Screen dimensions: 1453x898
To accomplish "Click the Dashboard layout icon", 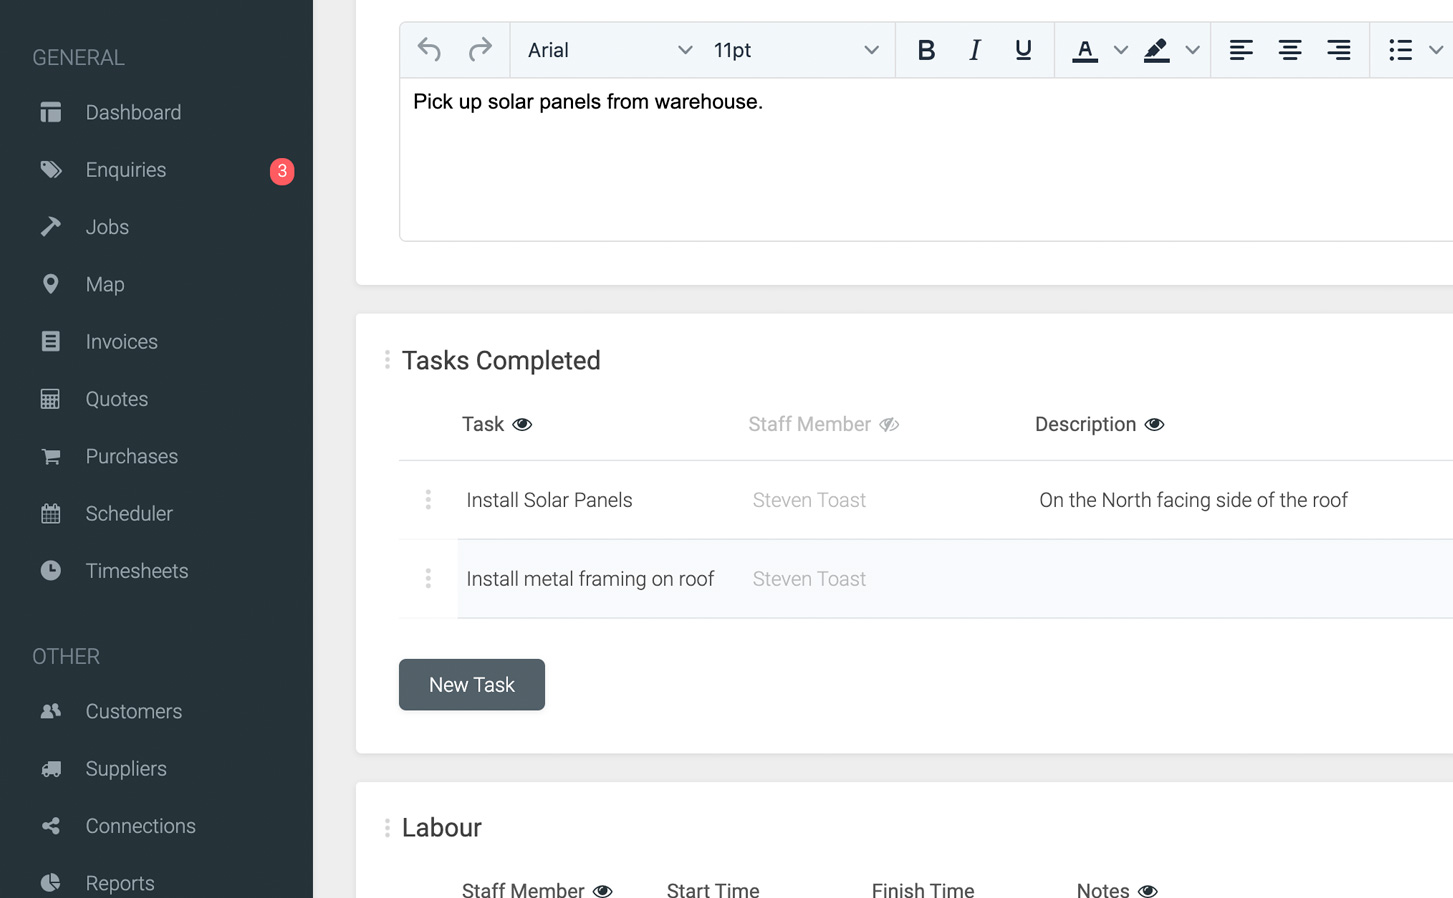I will point(50,112).
